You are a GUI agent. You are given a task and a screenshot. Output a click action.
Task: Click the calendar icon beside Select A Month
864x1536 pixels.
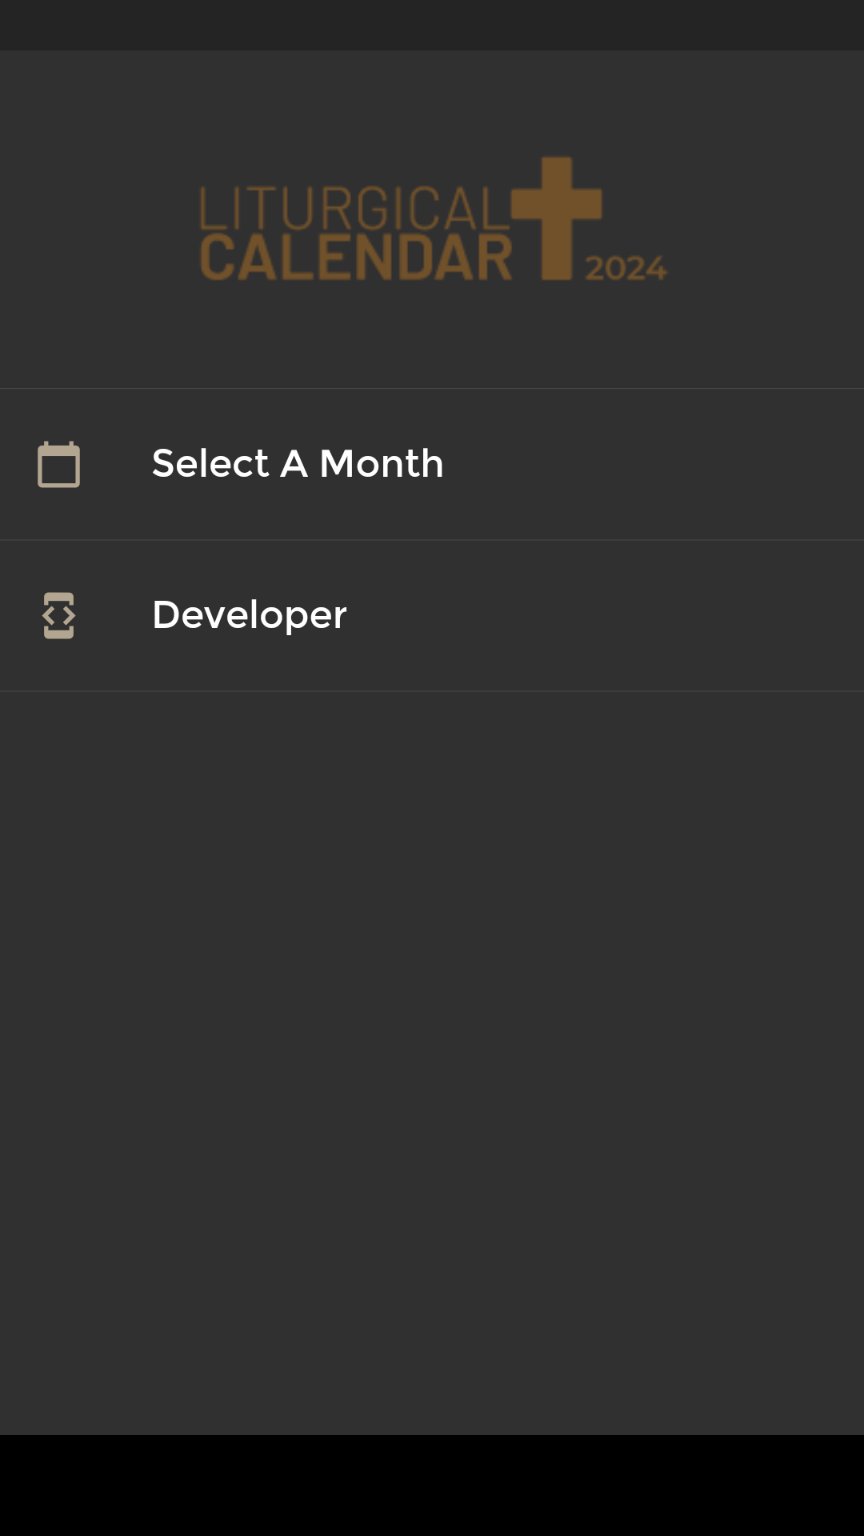tap(58, 464)
